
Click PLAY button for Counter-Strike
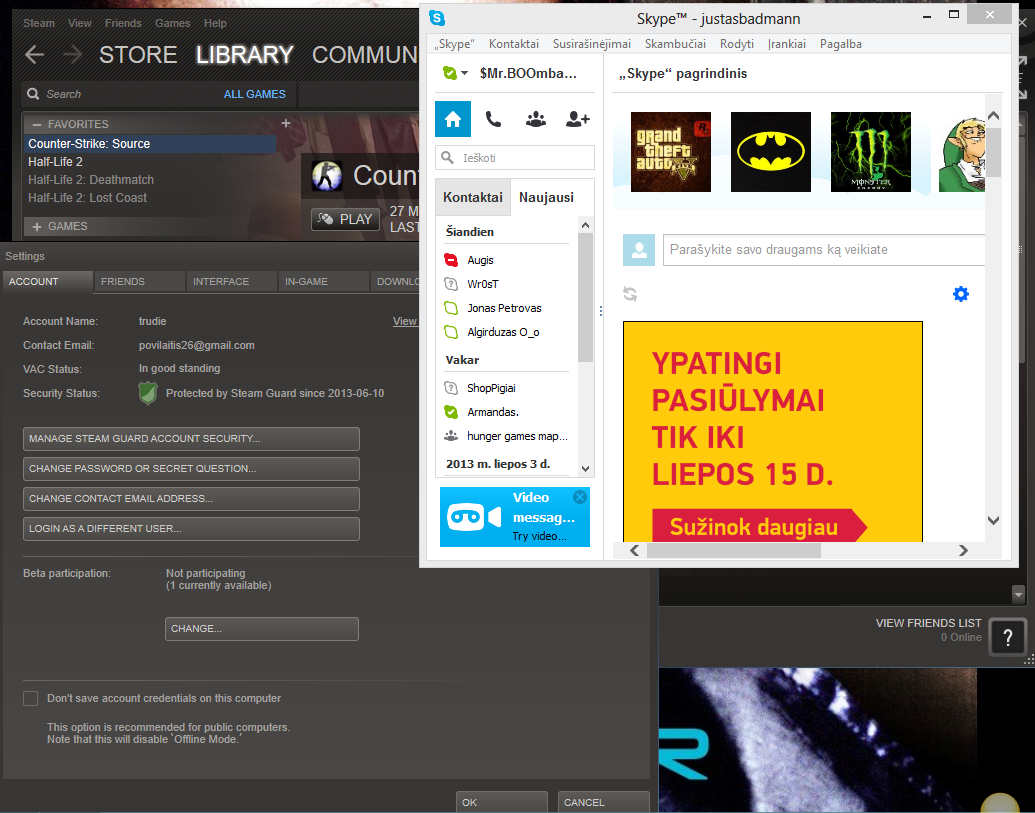pos(346,219)
